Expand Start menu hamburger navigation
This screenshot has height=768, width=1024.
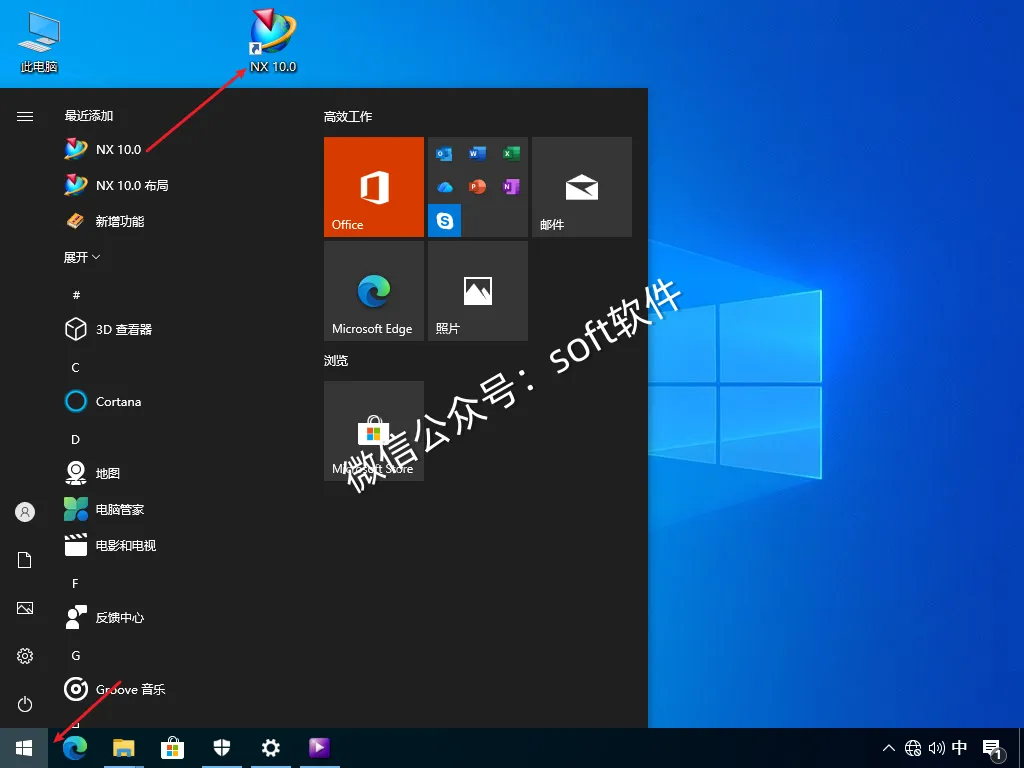(25, 116)
